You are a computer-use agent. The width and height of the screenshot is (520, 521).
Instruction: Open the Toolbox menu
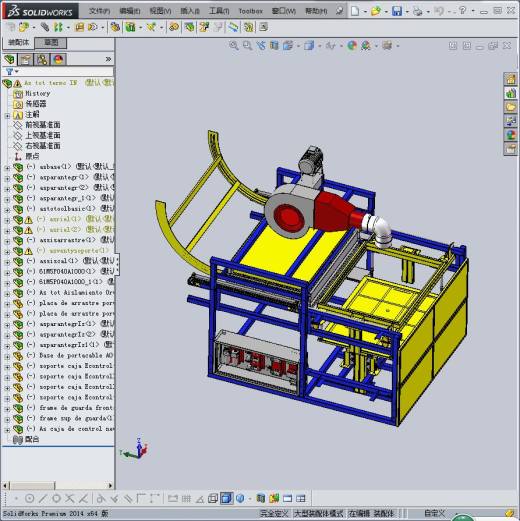pos(250,11)
